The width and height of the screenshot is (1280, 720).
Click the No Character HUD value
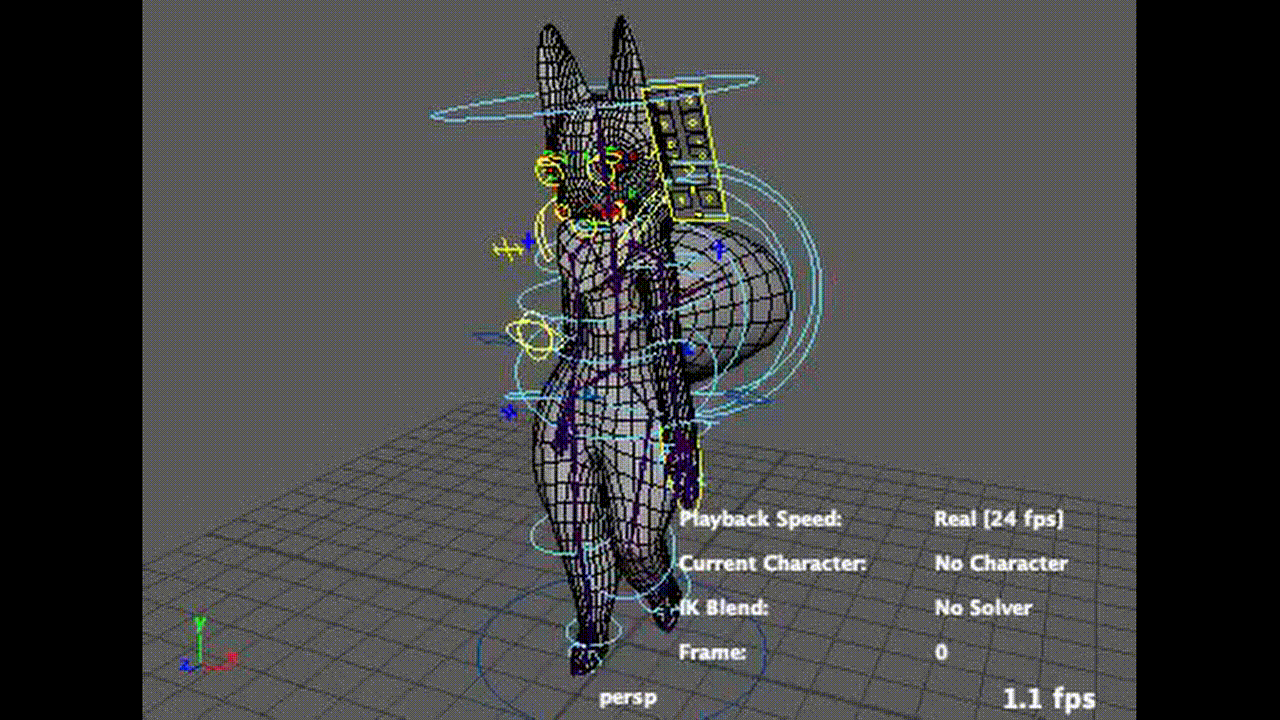coord(1000,563)
